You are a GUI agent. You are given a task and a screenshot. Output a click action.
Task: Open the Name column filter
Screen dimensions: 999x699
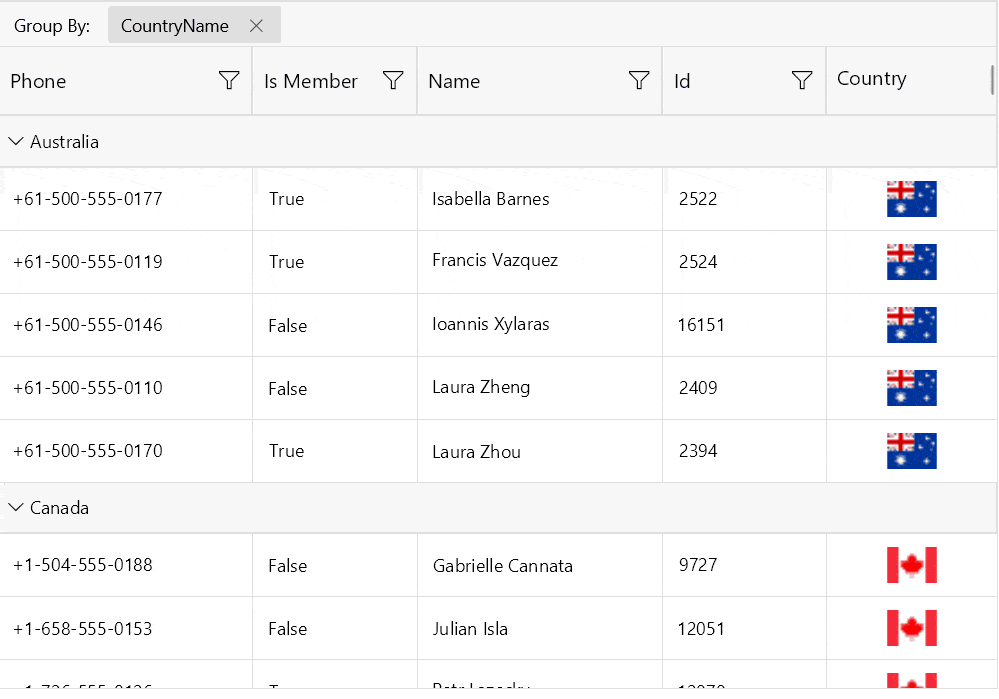(x=638, y=80)
